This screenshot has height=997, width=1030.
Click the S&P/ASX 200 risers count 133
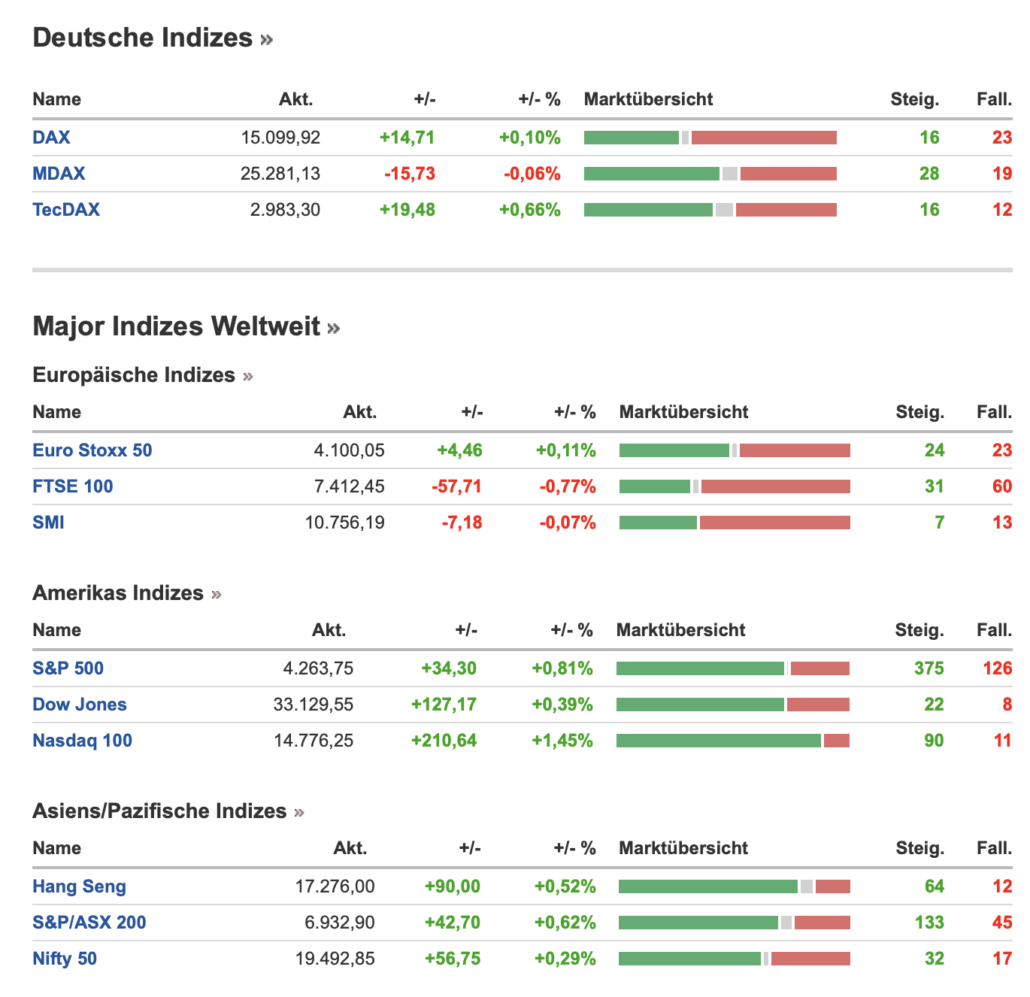tap(929, 922)
